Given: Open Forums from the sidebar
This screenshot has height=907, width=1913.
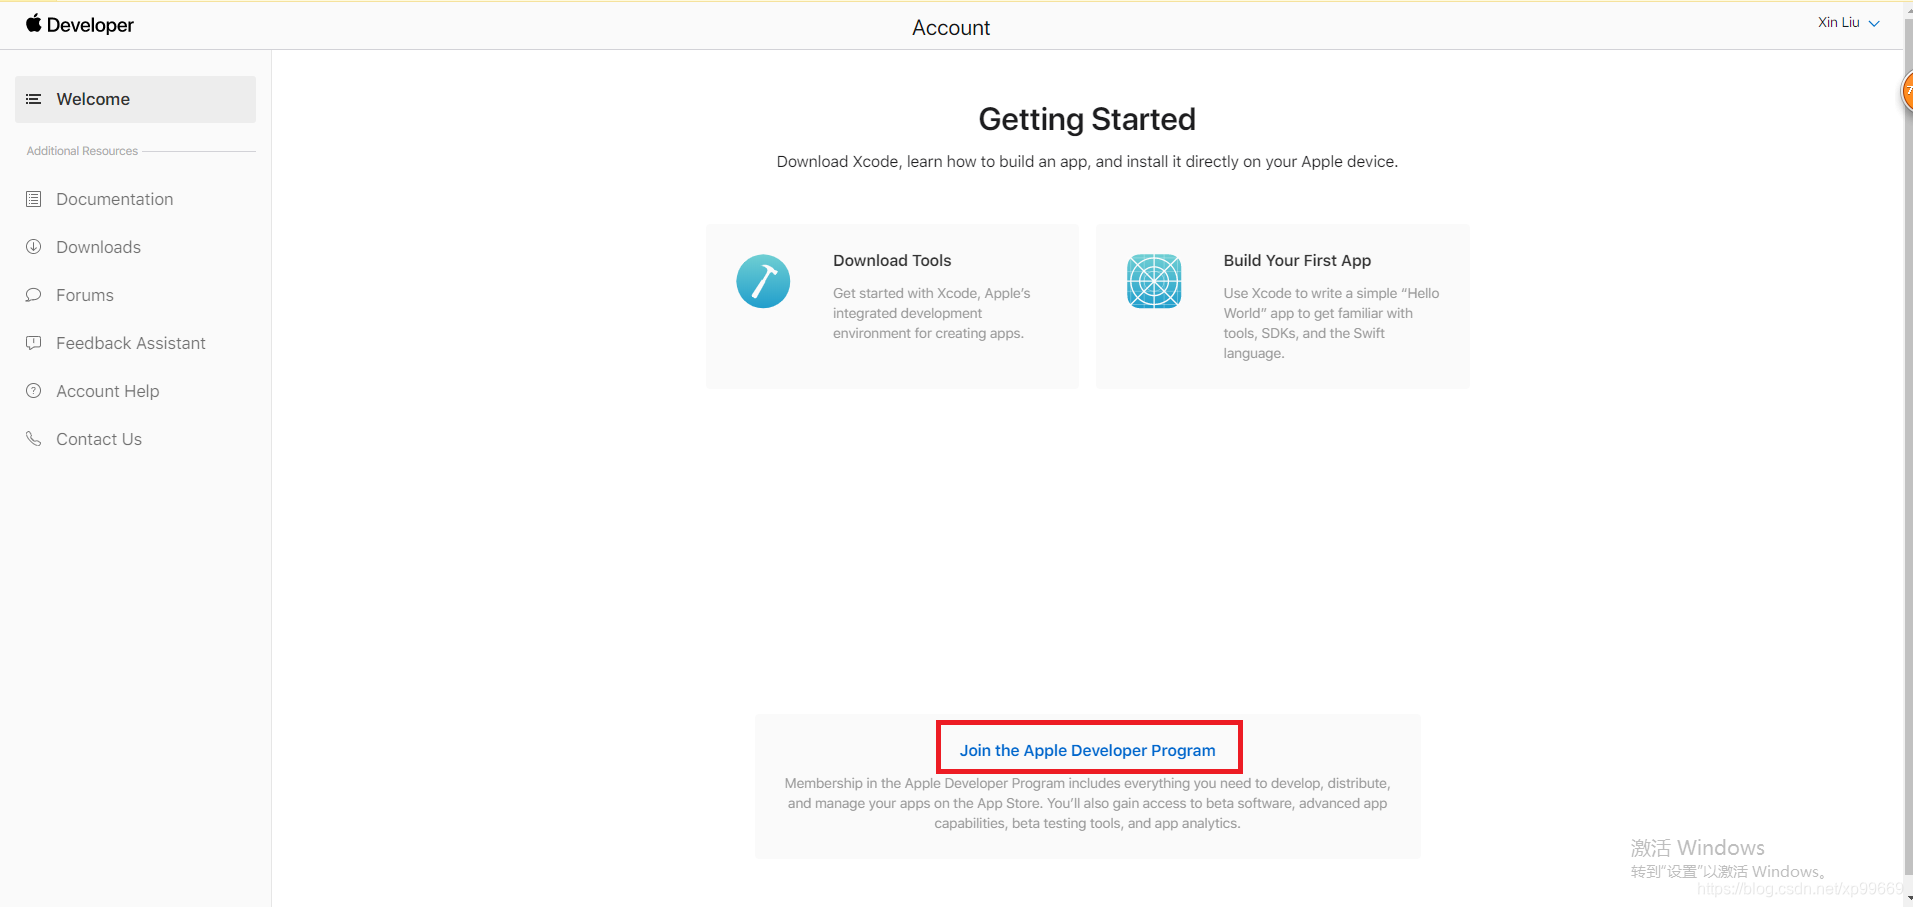Looking at the screenshot, I should click(85, 295).
